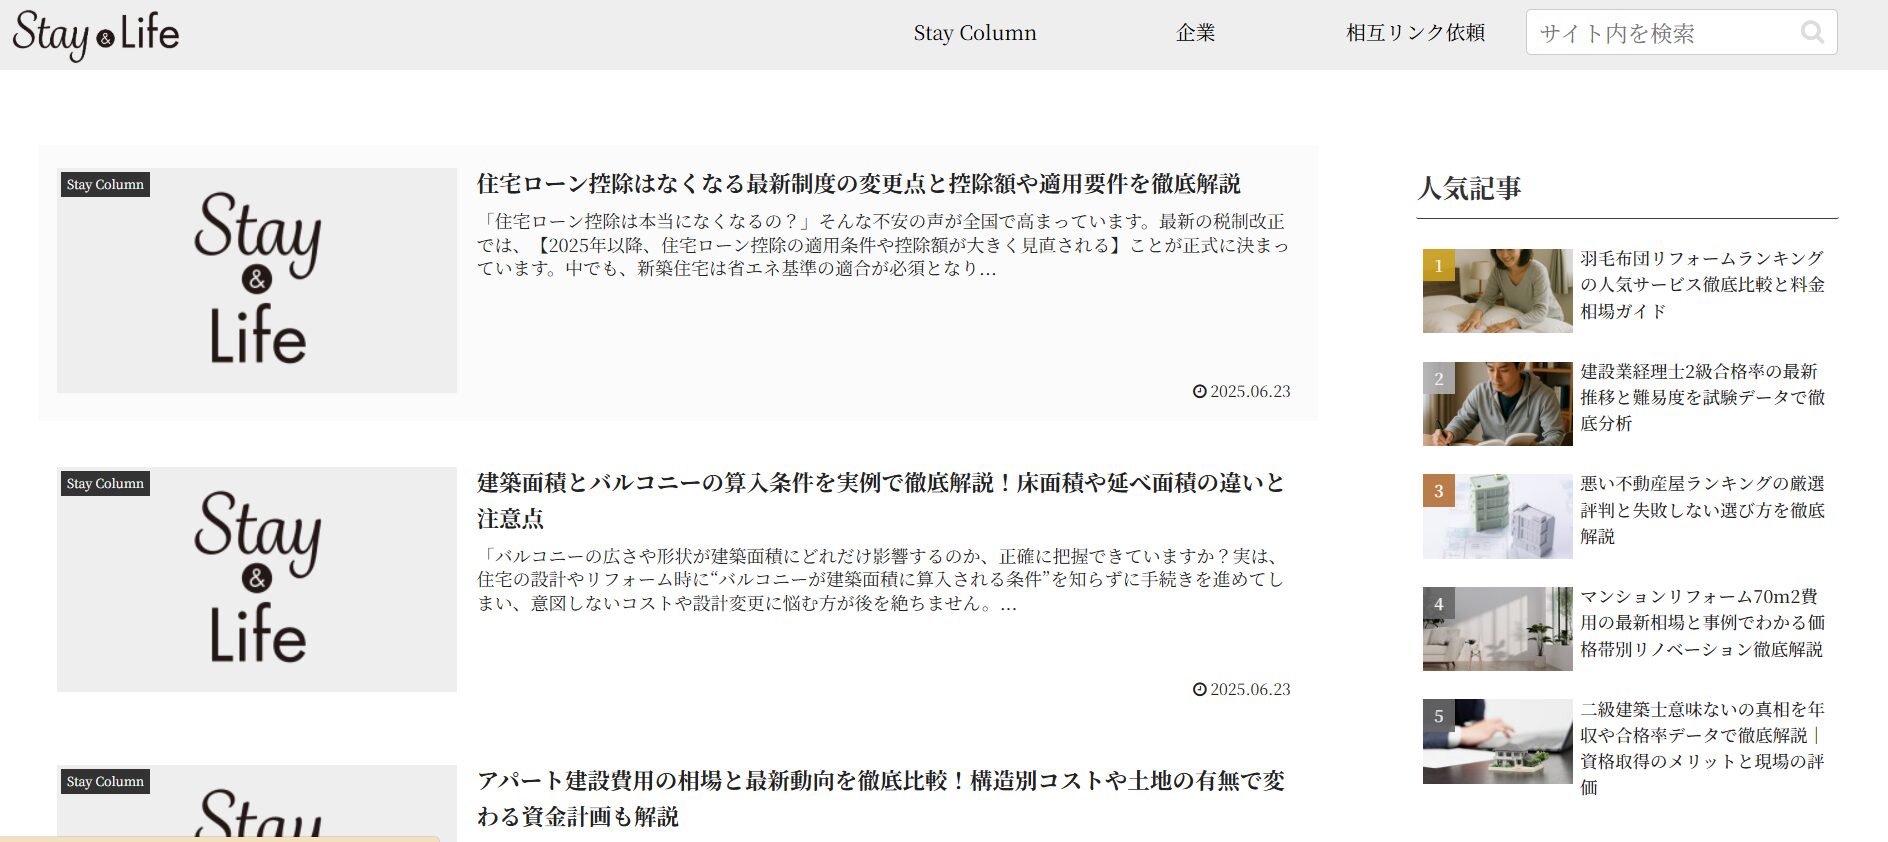This screenshot has width=1888, height=842.
Task: Open the Stay Column menu item
Action: click(975, 33)
